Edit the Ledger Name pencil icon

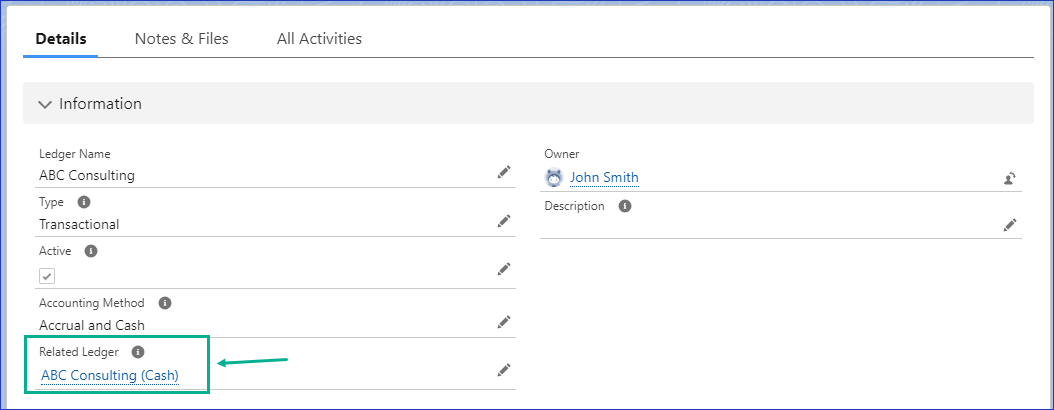504,173
